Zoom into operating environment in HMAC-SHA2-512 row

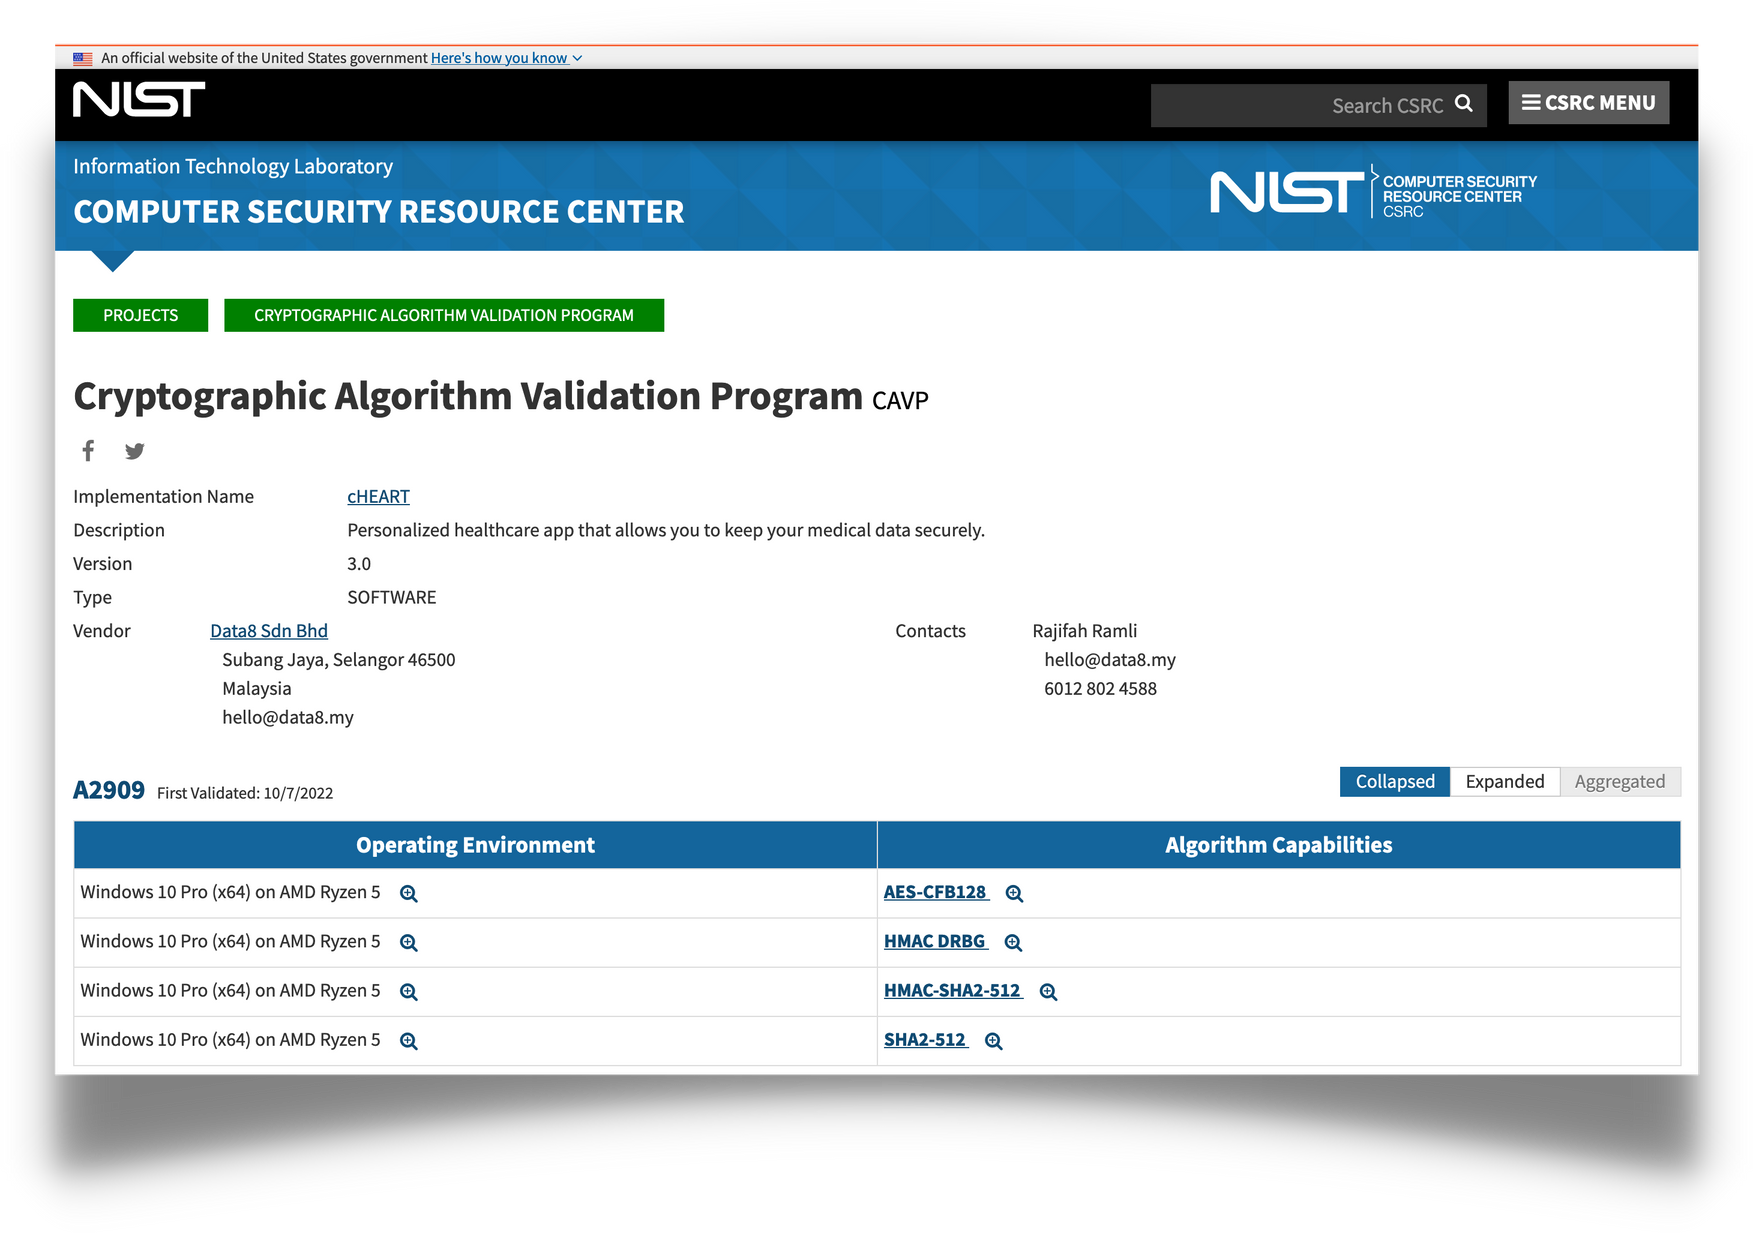[408, 992]
